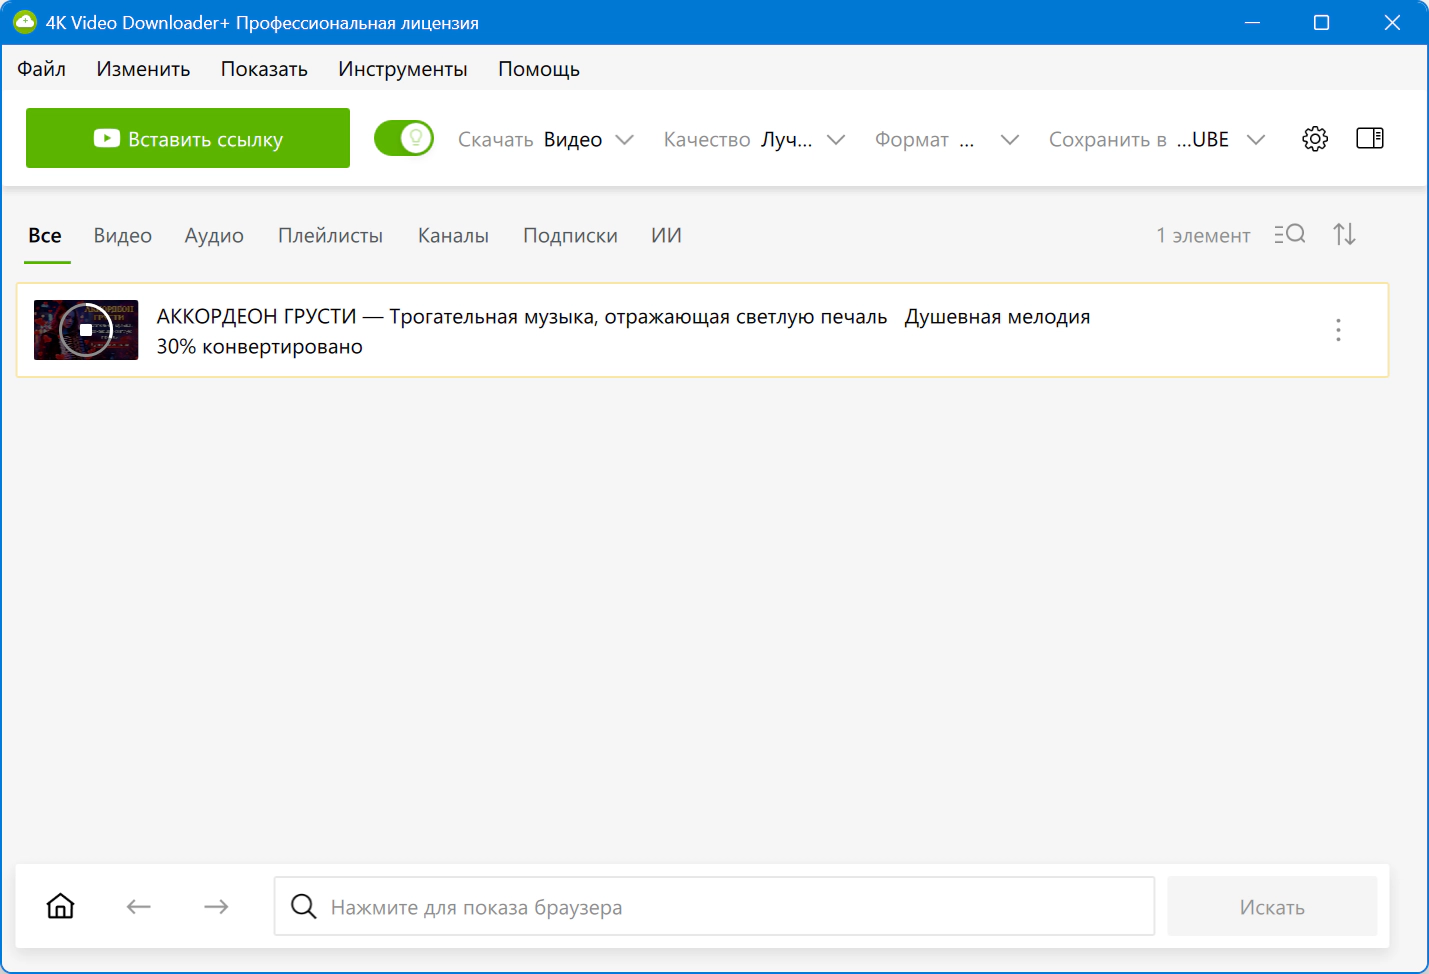Viewport: 1429px width, 974px height.
Task: Switch to the Подписки tab
Action: (x=570, y=236)
